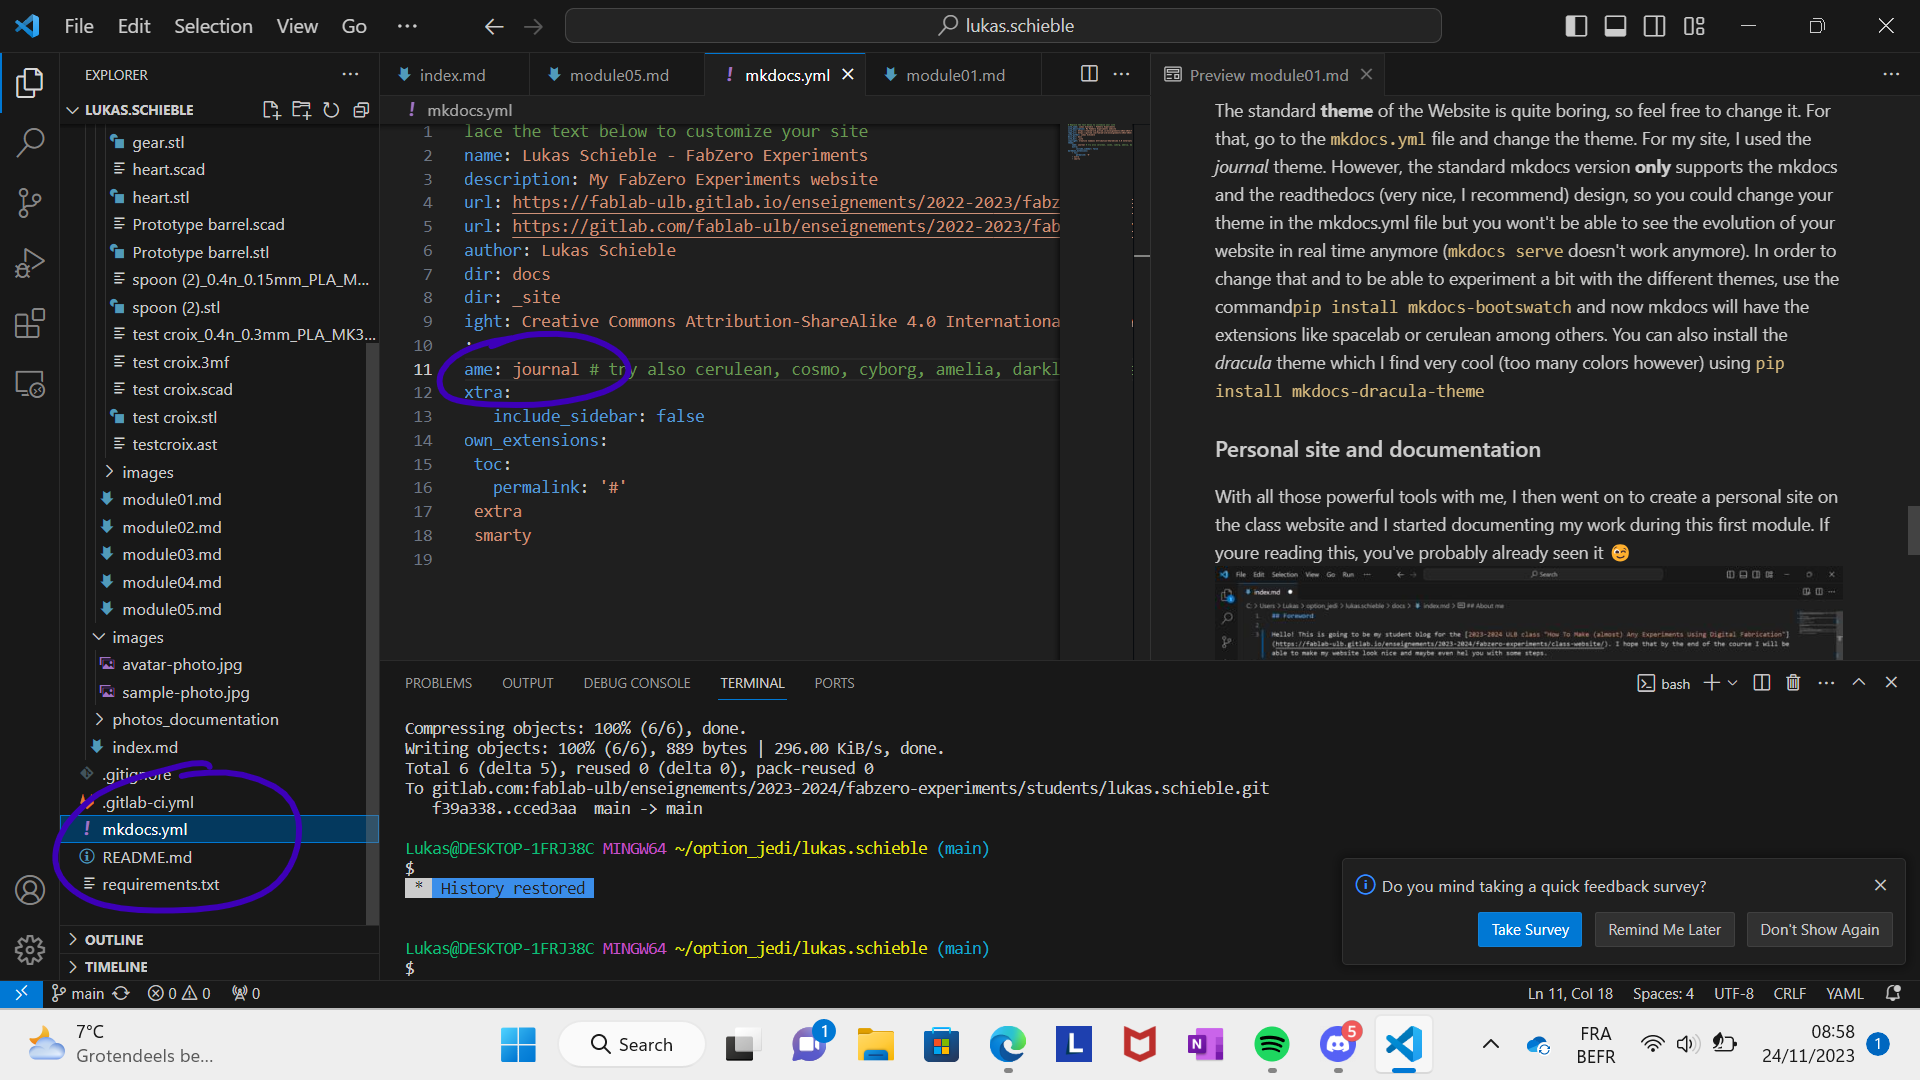The image size is (1920, 1080).
Task: Click Don't Show Again button
Action: [x=1819, y=929]
